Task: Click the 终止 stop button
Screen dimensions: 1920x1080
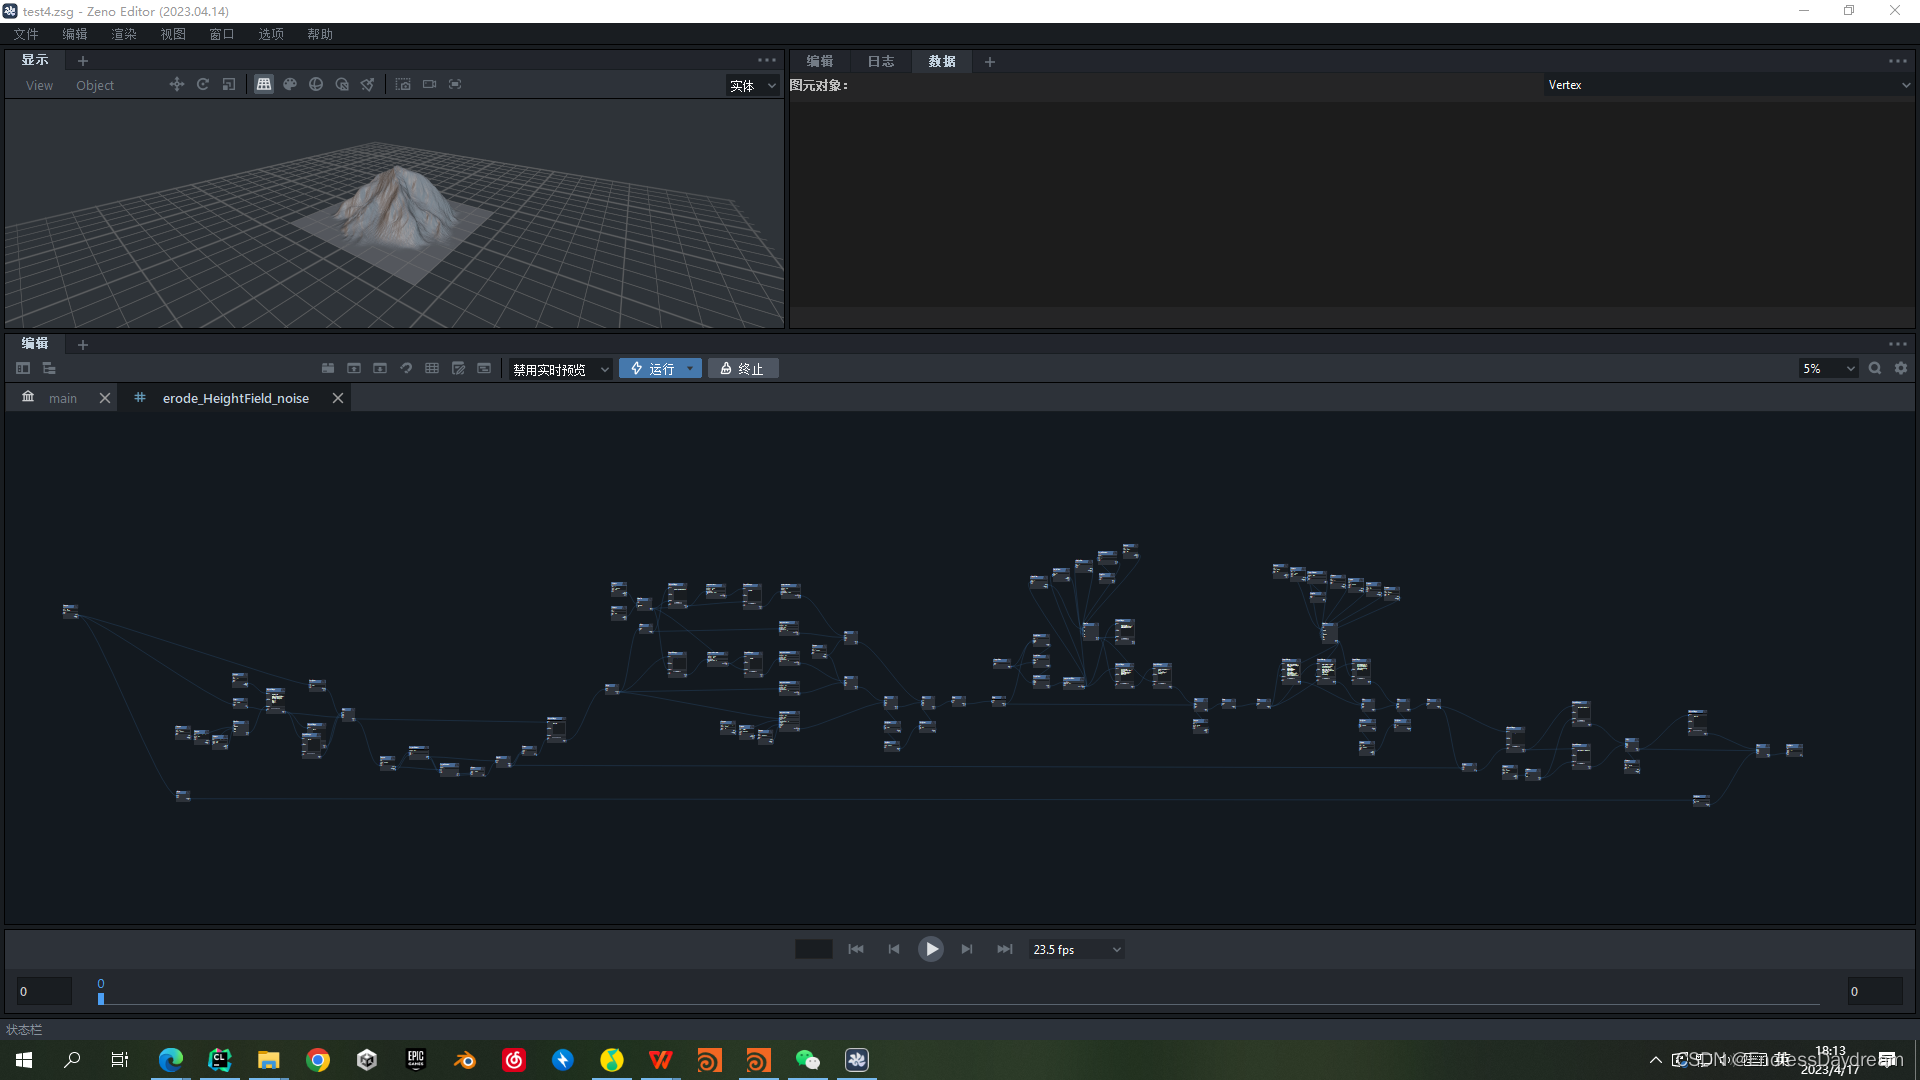Action: pyautogui.click(x=743, y=369)
